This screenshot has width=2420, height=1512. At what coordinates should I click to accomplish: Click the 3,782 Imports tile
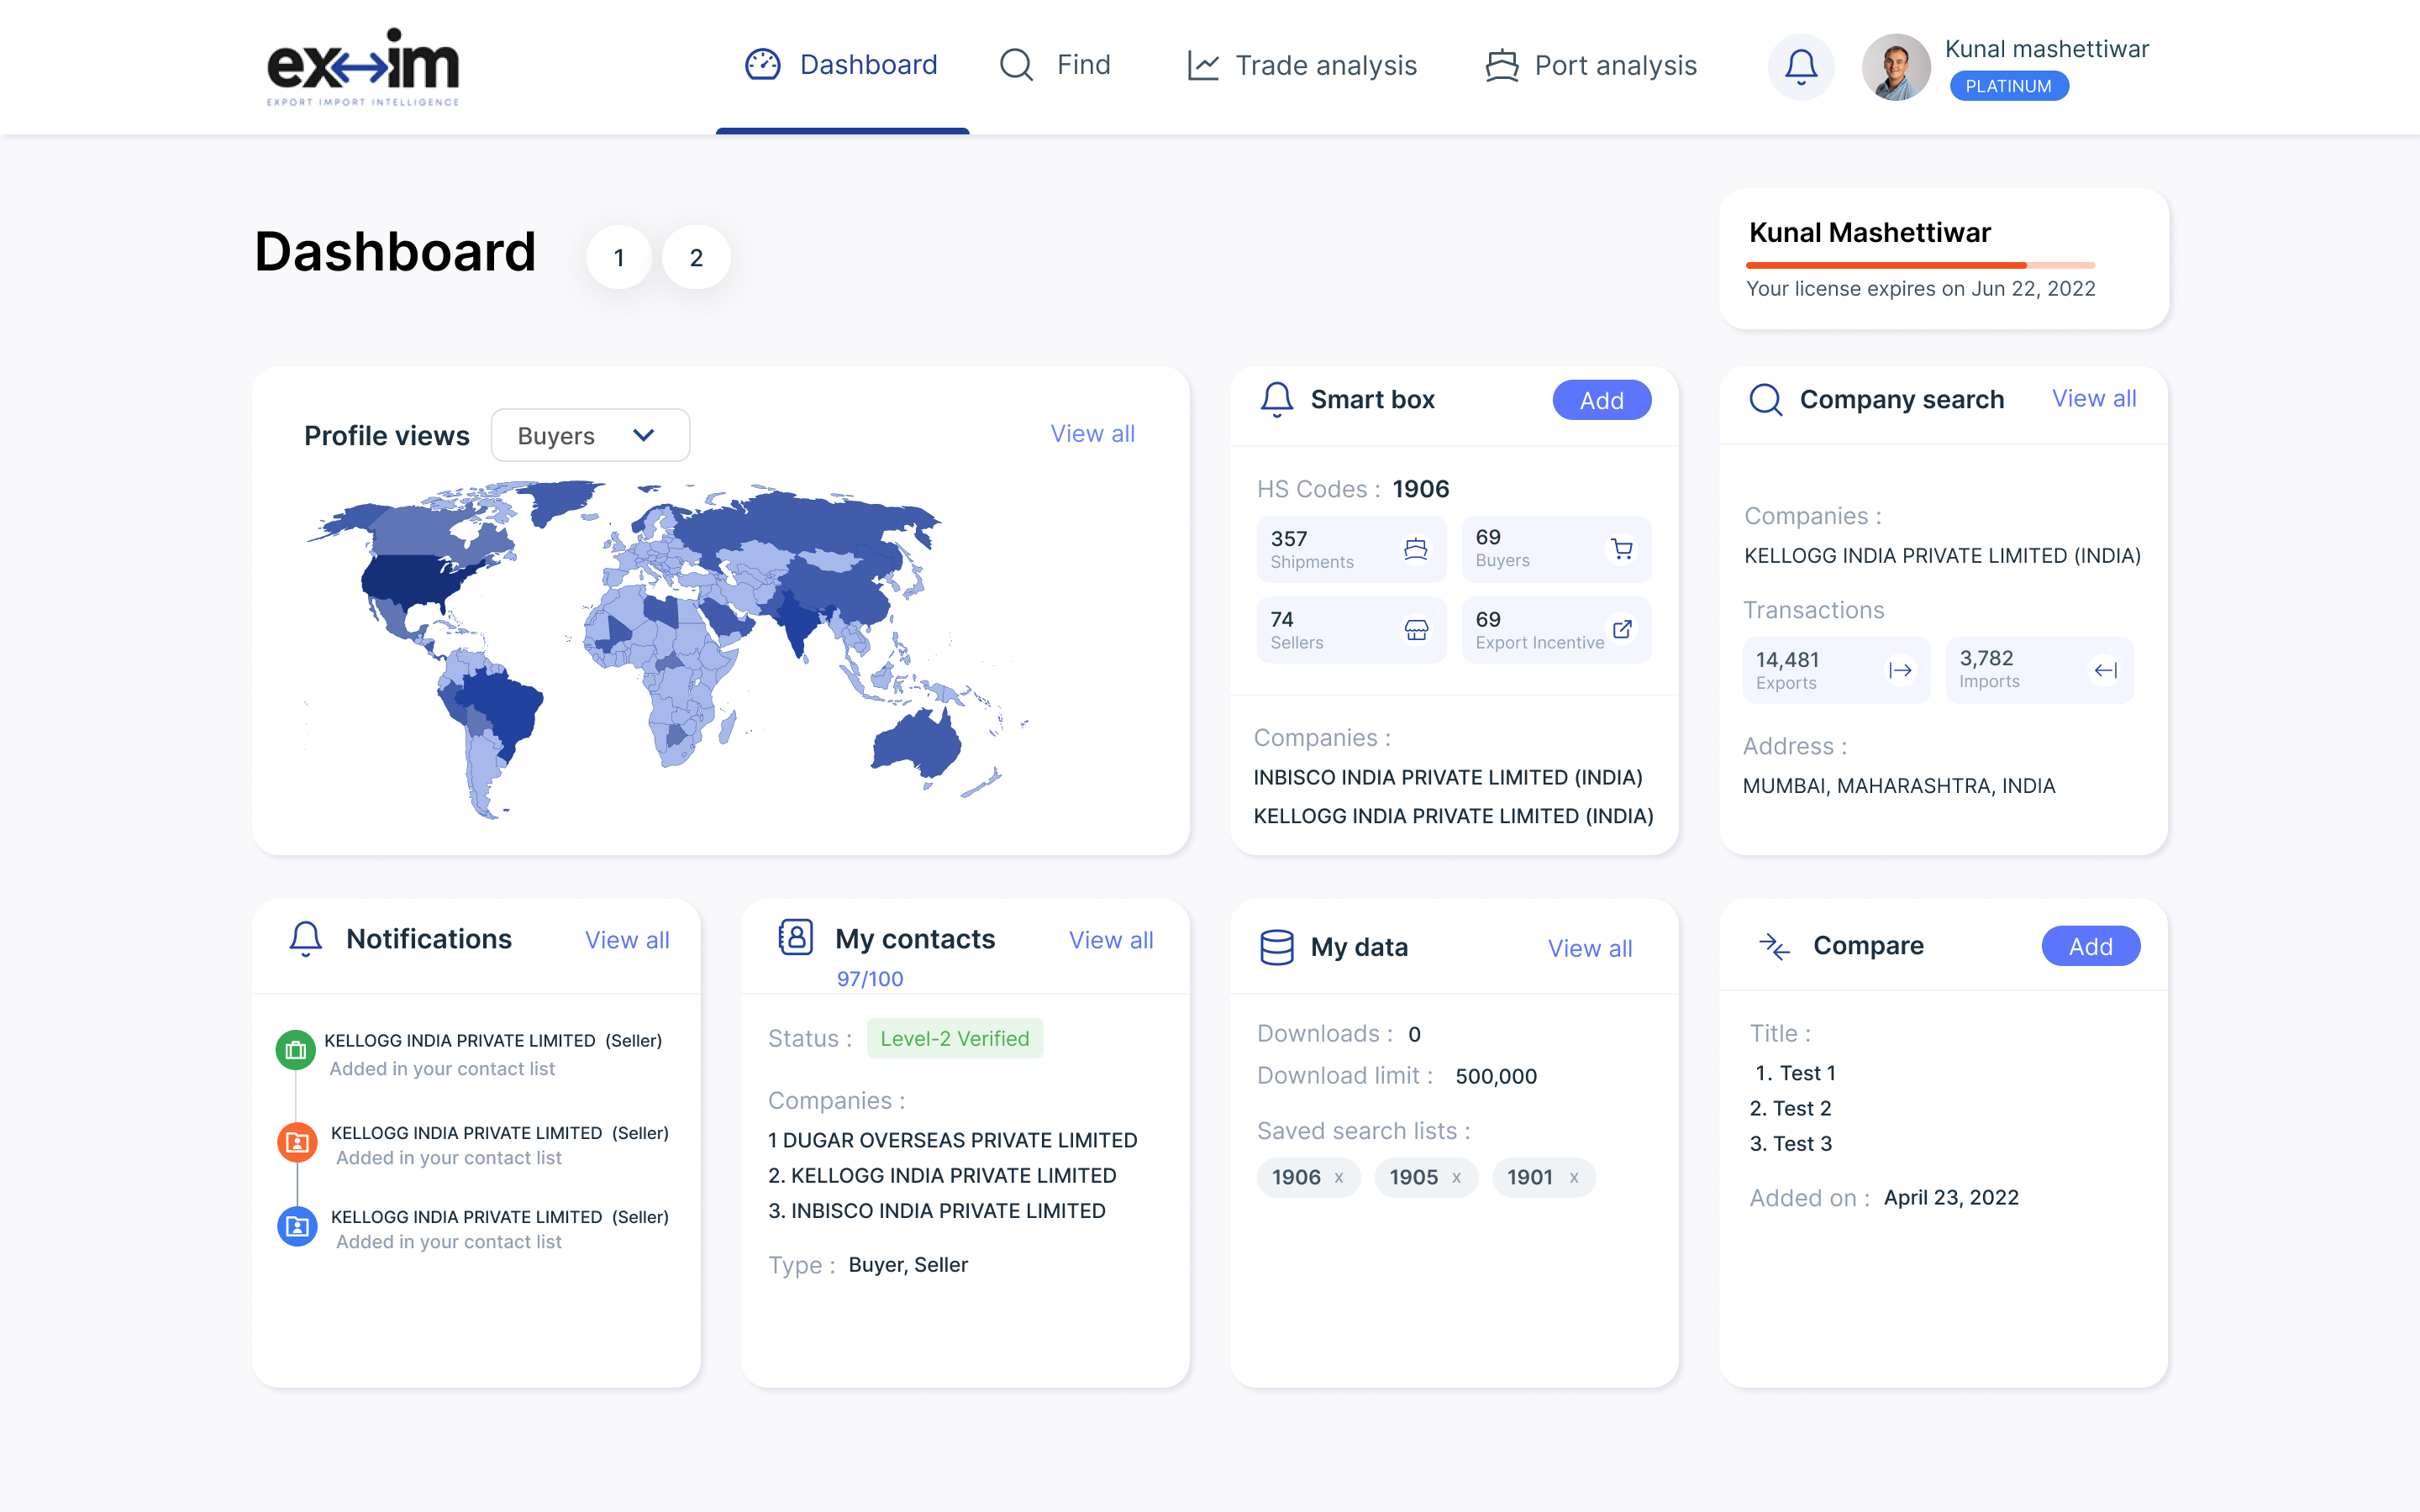(x=2039, y=670)
